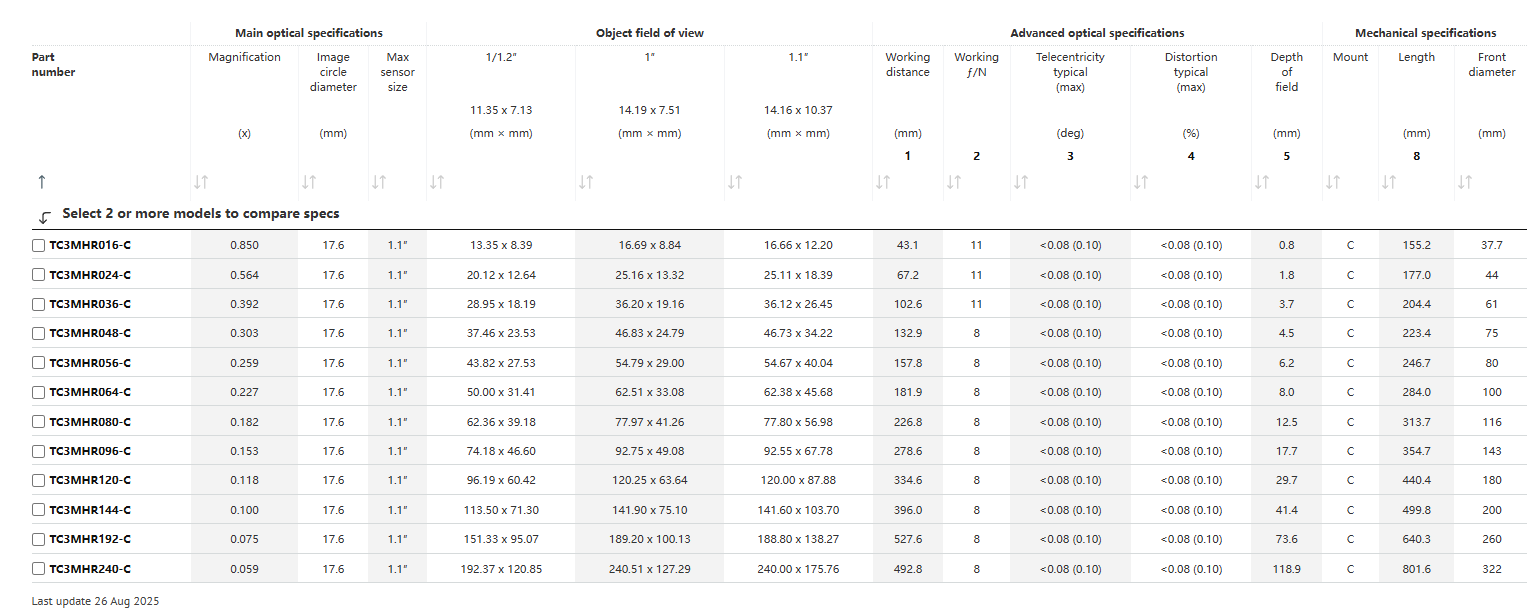Select the TC3MHR120-C compare checkbox
1527x615 pixels.
(38, 480)
